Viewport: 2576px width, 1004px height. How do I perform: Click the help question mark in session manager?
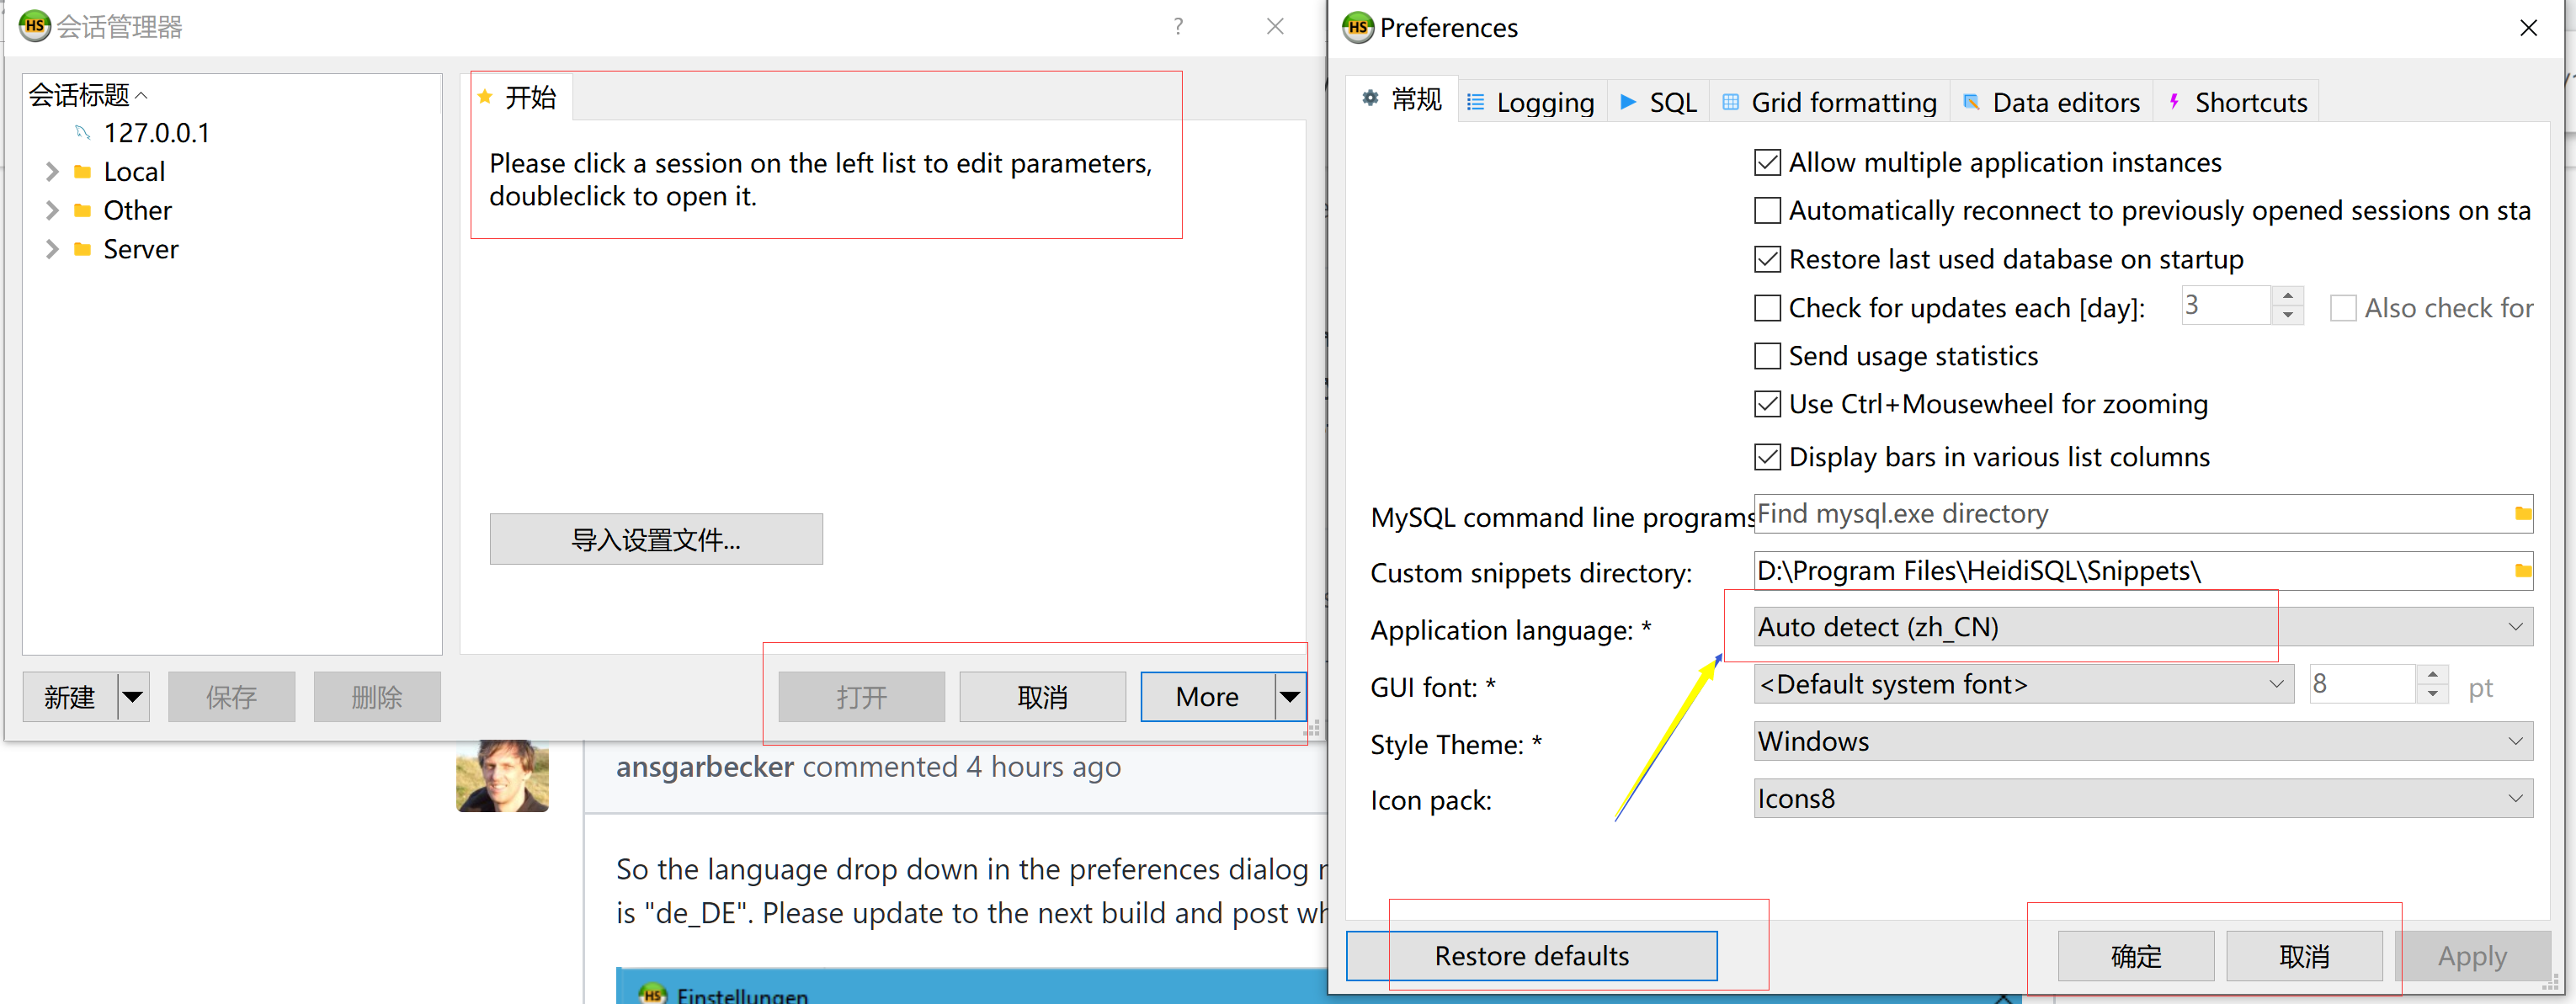pos(1178,27)
